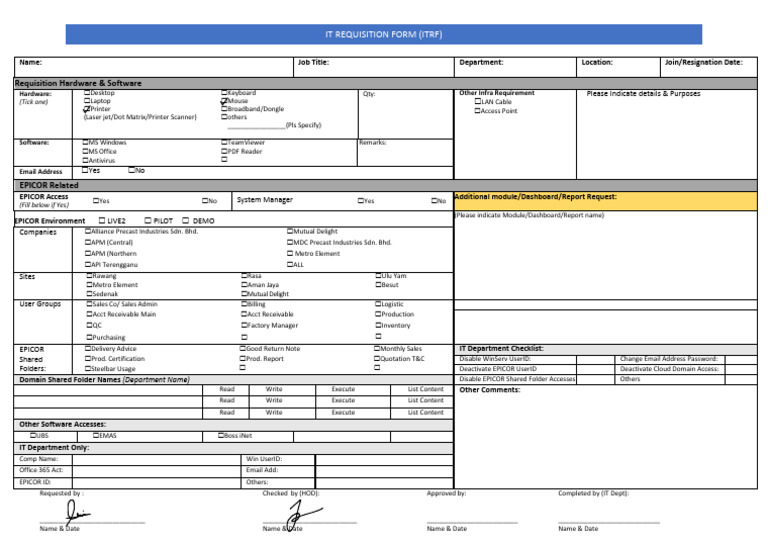Select the MS Office software checkbox
Viewport: 768px width, 543px height.
point(86,151)
